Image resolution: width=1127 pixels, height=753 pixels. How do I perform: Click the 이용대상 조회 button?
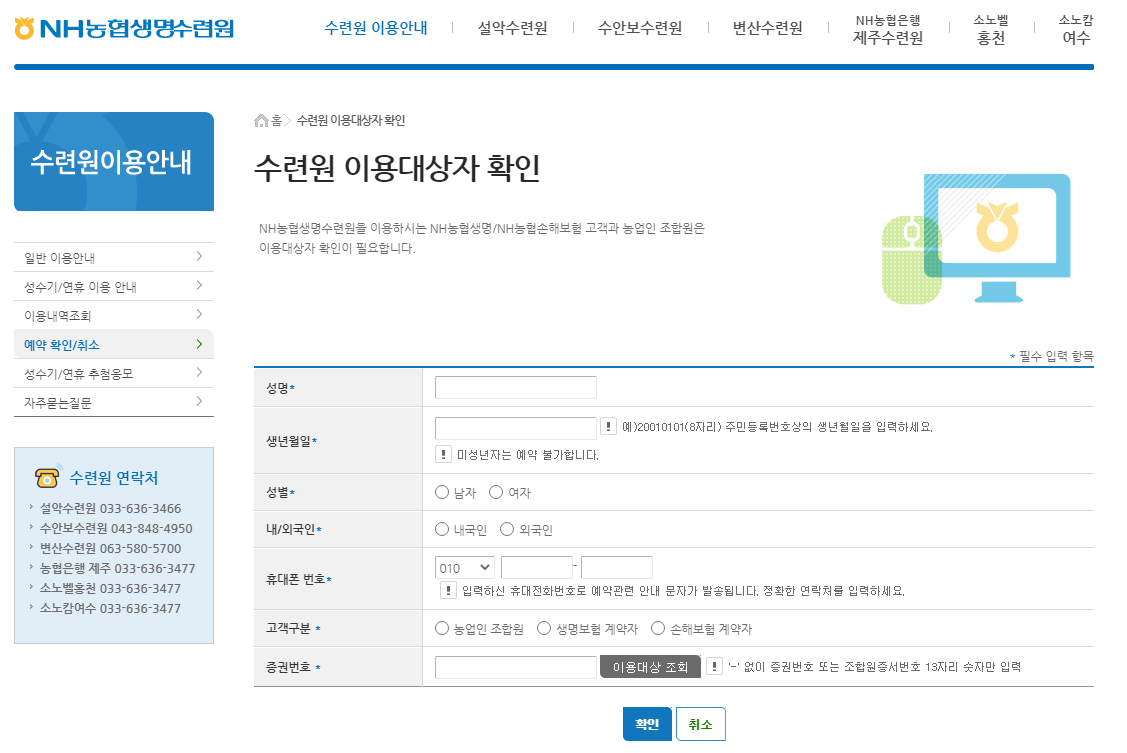650,667
